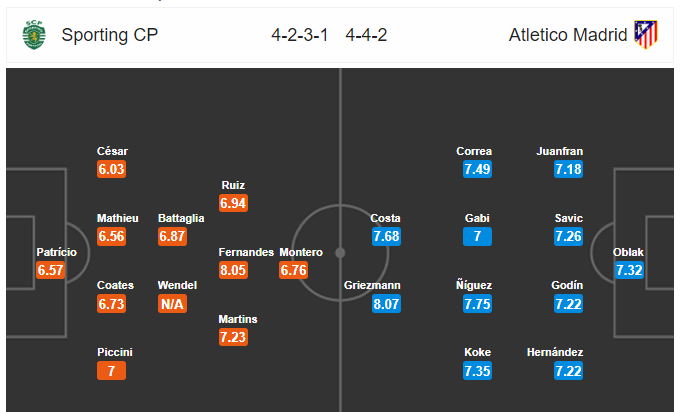The width and height of the screenshot is (681, 412).
Task: Click Oblak's 7.32 rating badge
Action: [x=629, y=270]
